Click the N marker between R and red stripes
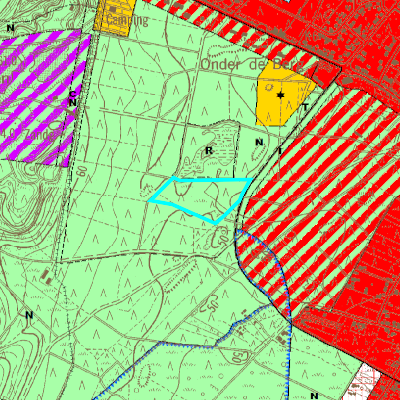Screen dimensions: 400x400 (x=259, y=143)
